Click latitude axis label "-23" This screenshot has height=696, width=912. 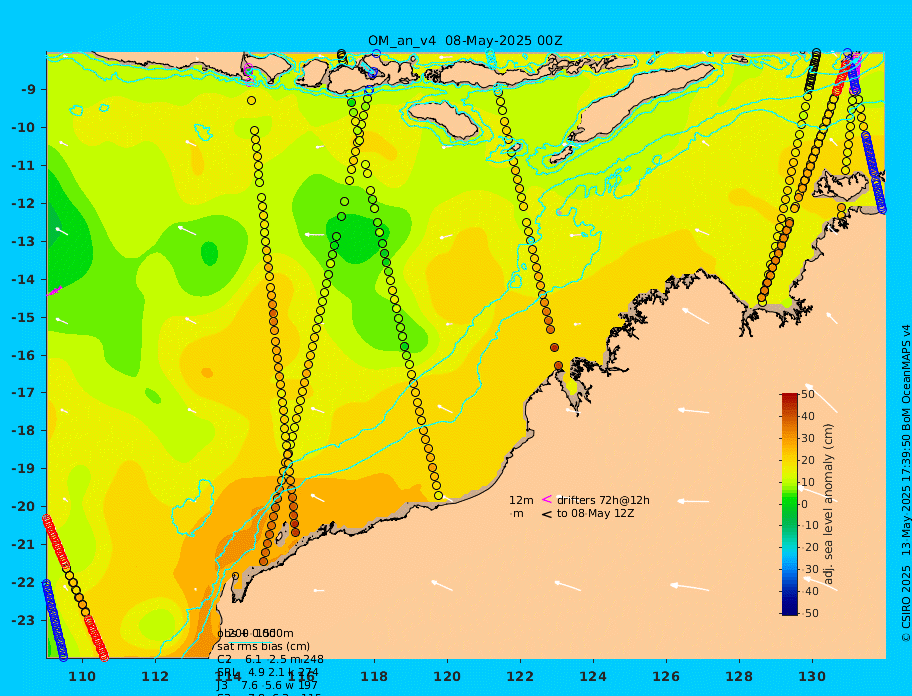tap(23, 620)
